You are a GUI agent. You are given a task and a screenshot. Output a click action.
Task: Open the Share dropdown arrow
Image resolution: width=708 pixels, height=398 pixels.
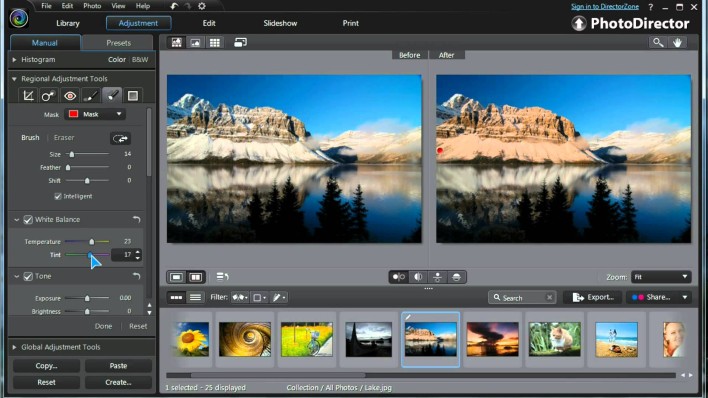tap(685, 297)
